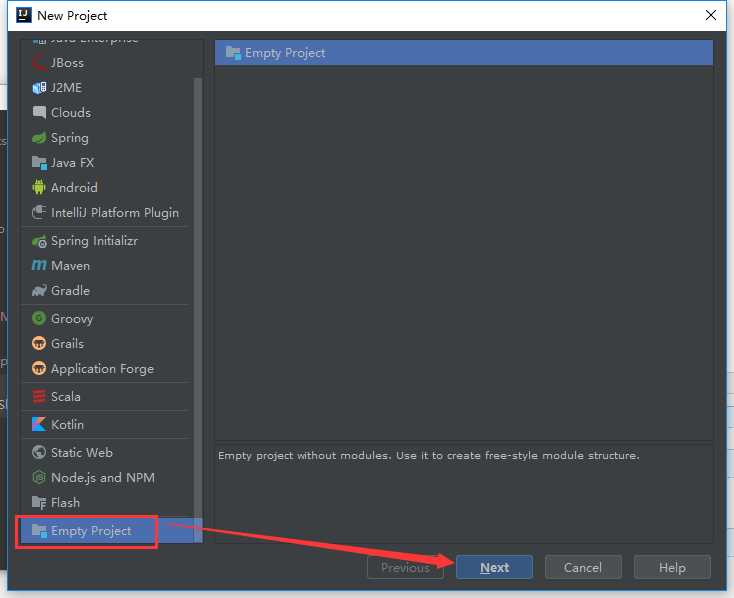Pick the Spring Initializr icon
This screenshot has height=598, width=734.
(39, 241)
